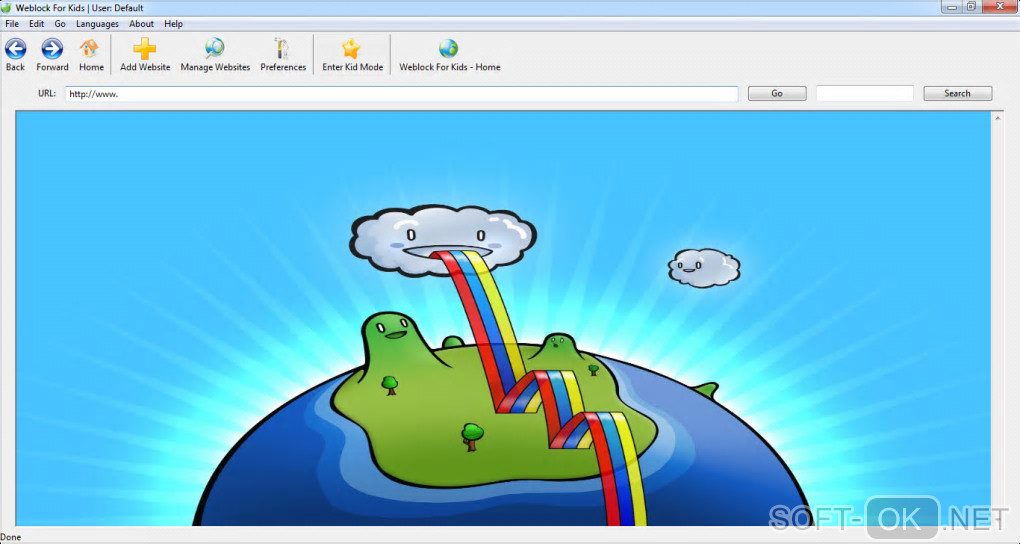
Task: Minimize the Weblock For Kids window
Action: click(952, 7)
